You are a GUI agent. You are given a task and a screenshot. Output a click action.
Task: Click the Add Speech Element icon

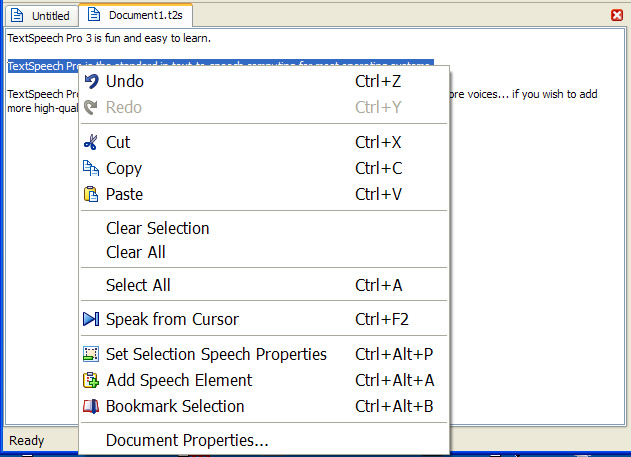point(91,380)
